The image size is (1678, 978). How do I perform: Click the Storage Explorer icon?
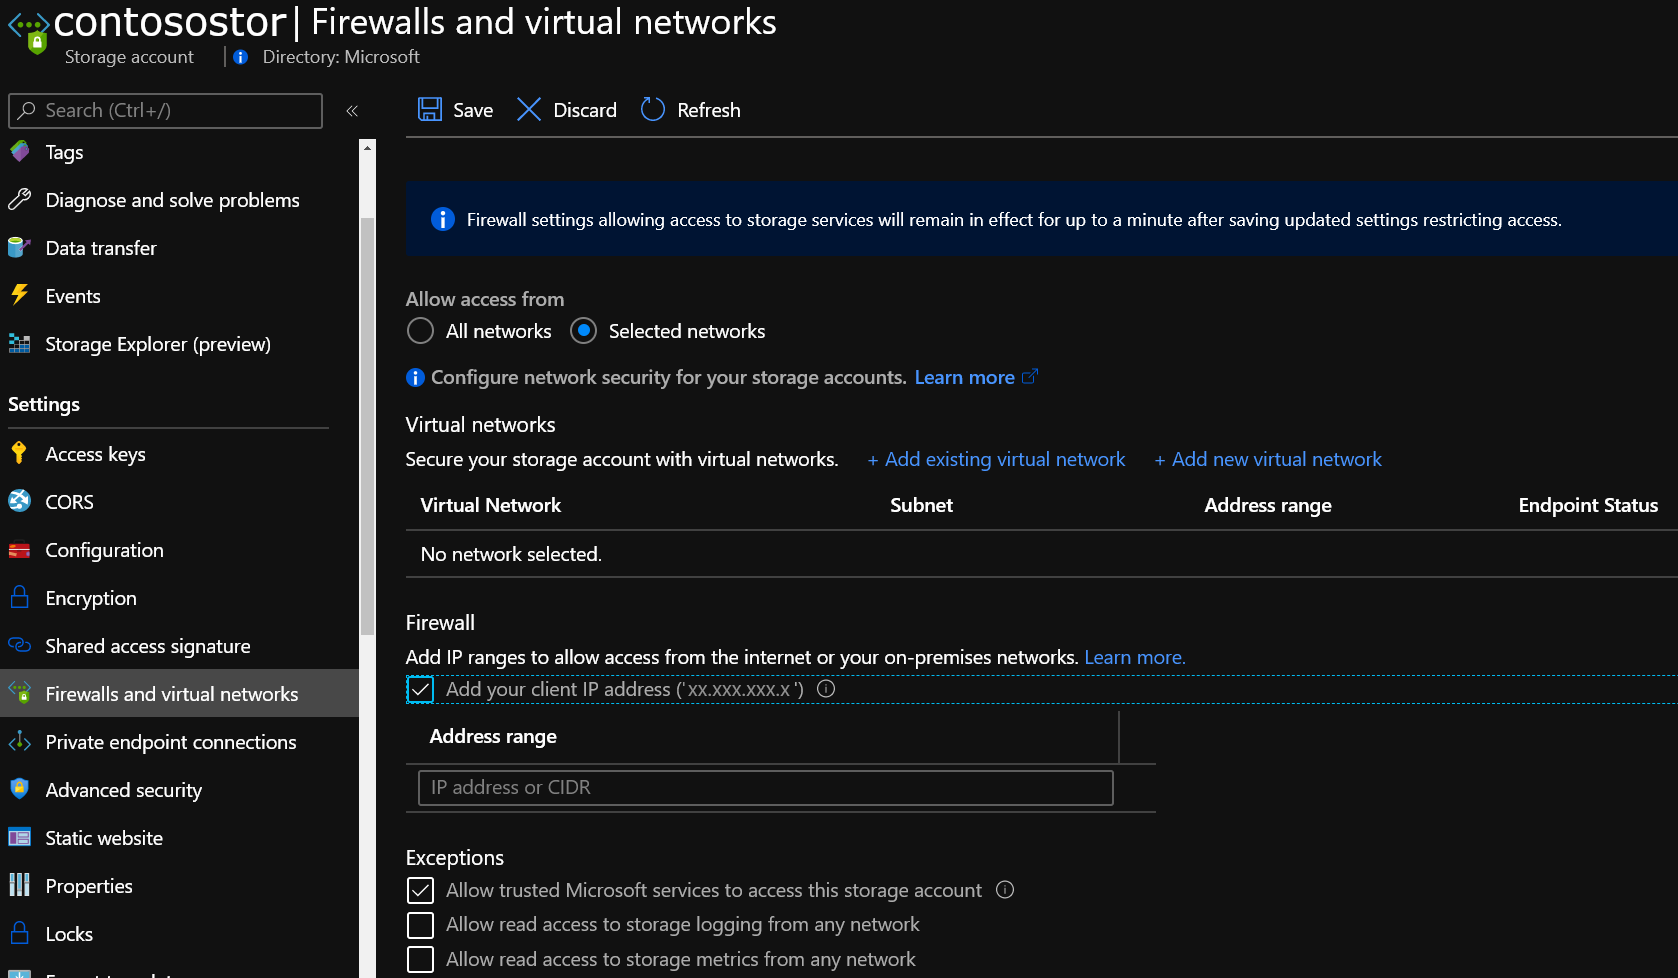click(20, 344)
